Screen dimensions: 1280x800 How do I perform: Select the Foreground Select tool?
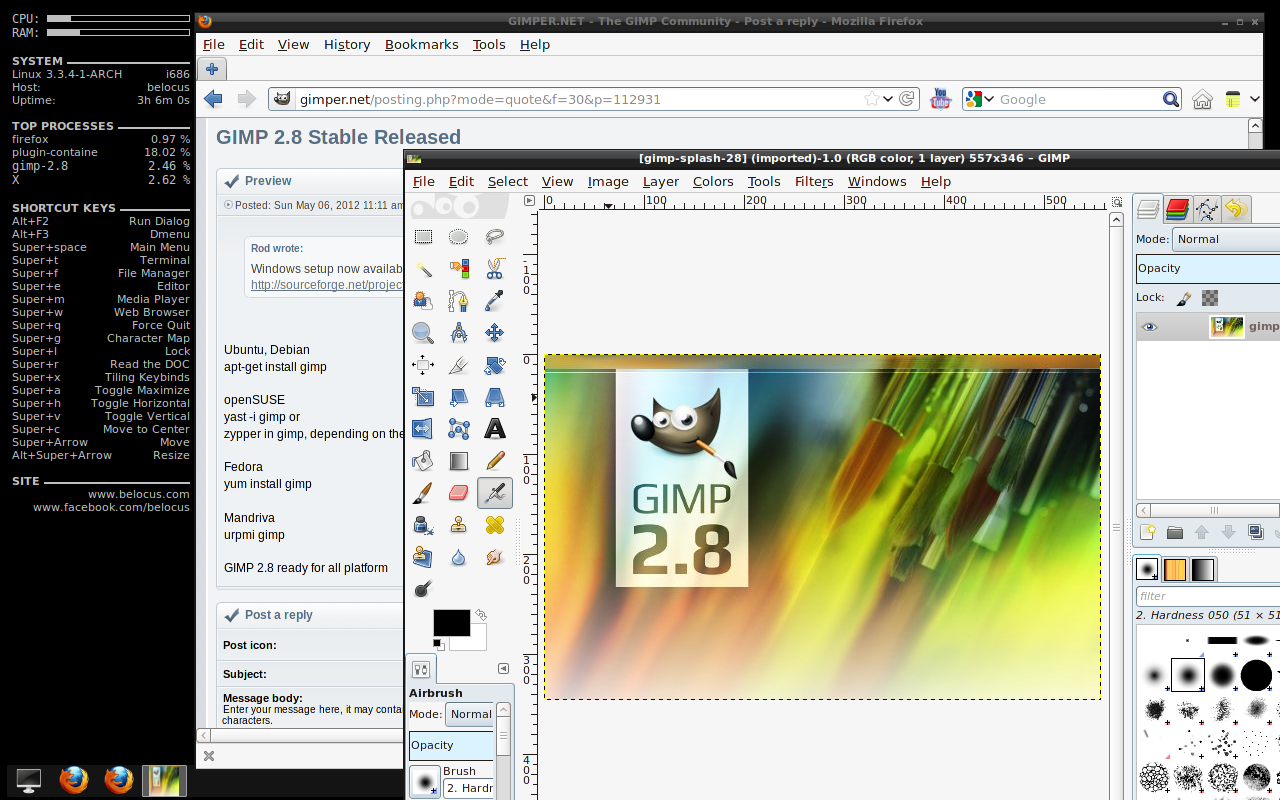click(x=423, y=301)
